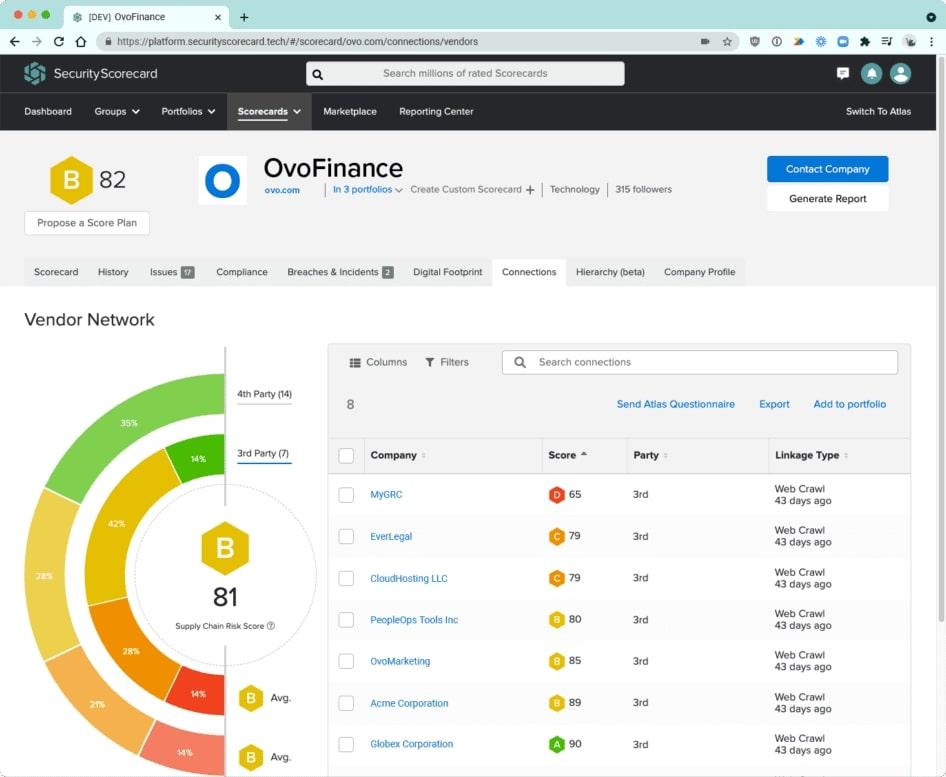946x777 pixels.
Task: Expand the Portfolios dropdown menu
Action: click(x=188, y=112)
